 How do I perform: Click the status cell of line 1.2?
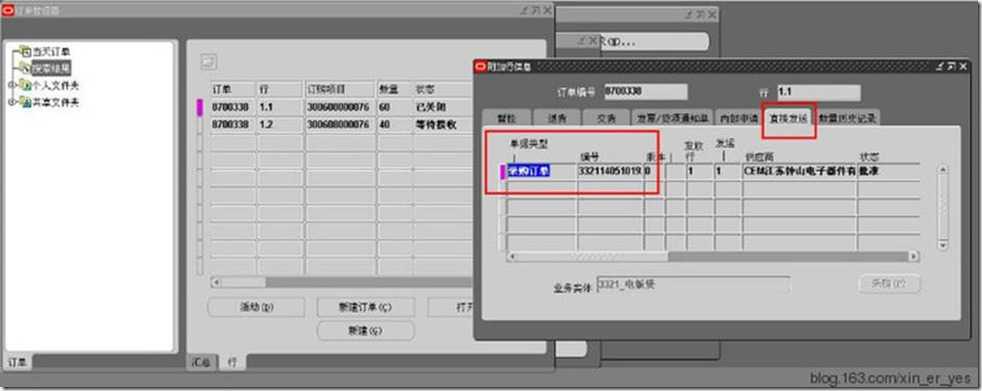tap(443, 125)
